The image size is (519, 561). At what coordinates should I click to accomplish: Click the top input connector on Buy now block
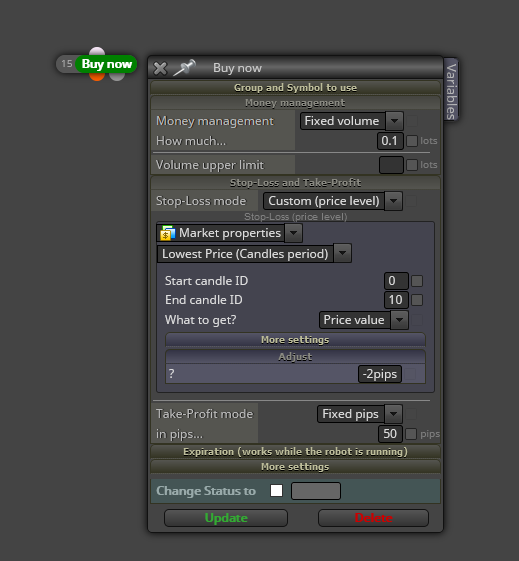point(97,52)
